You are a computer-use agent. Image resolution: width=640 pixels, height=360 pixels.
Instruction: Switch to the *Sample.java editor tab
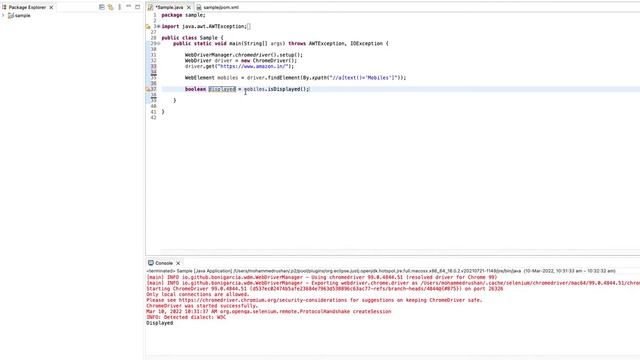tap(169, 7)
